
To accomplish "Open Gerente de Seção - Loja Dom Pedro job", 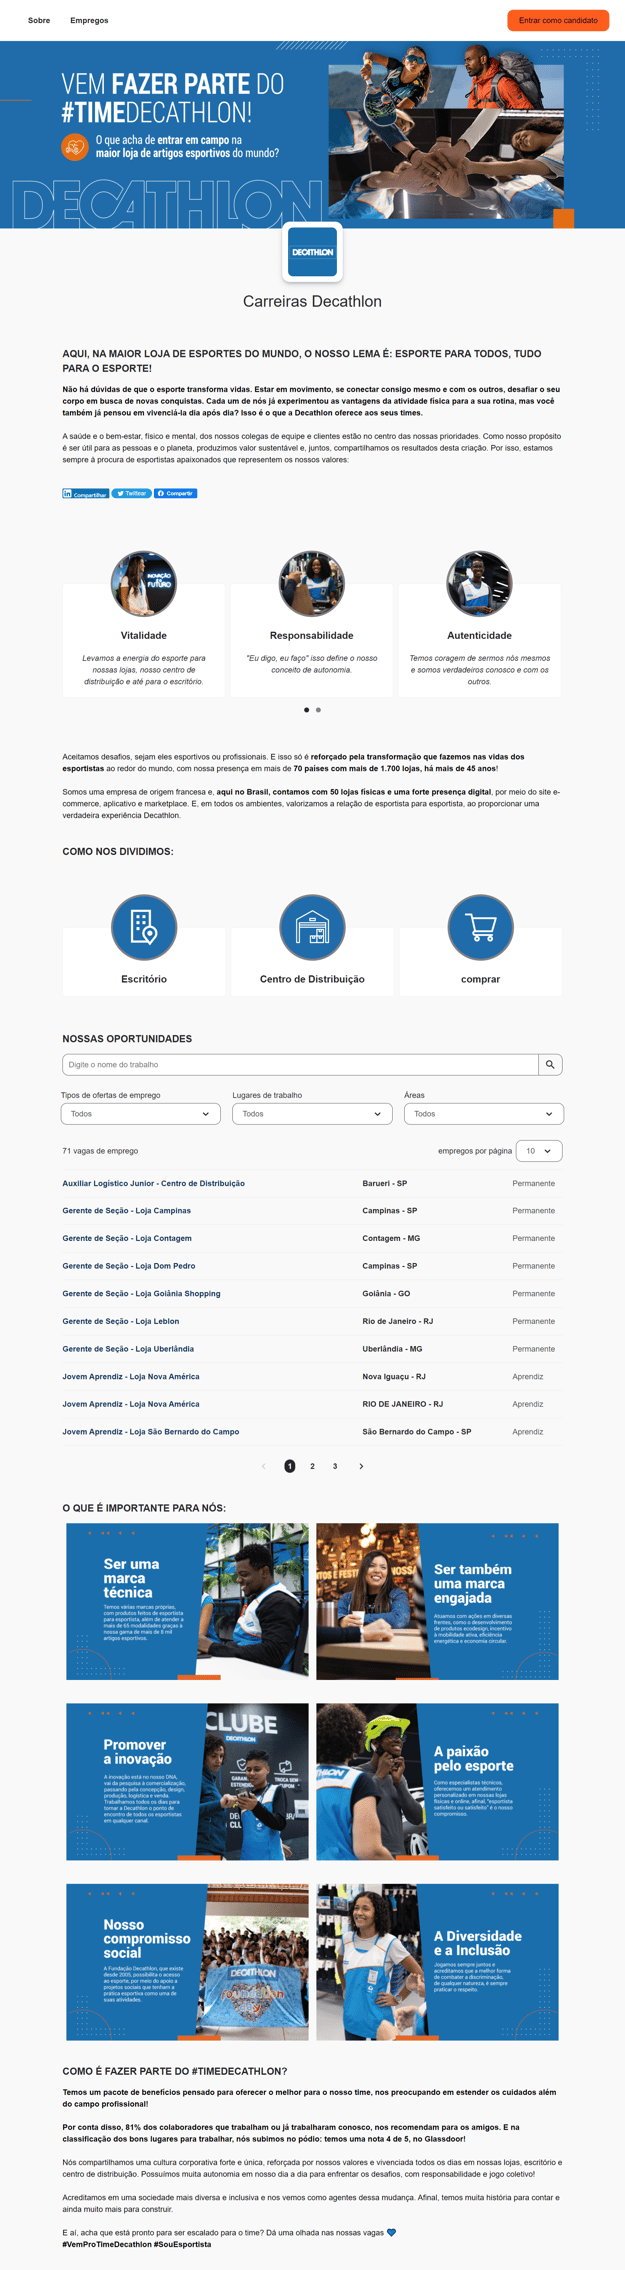I will coord(129,1266).
